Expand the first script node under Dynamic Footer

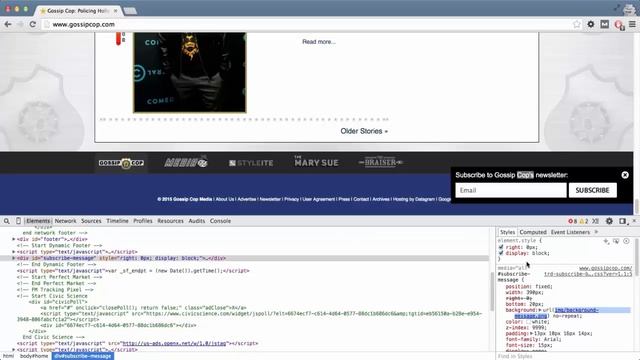pos(13,252)
